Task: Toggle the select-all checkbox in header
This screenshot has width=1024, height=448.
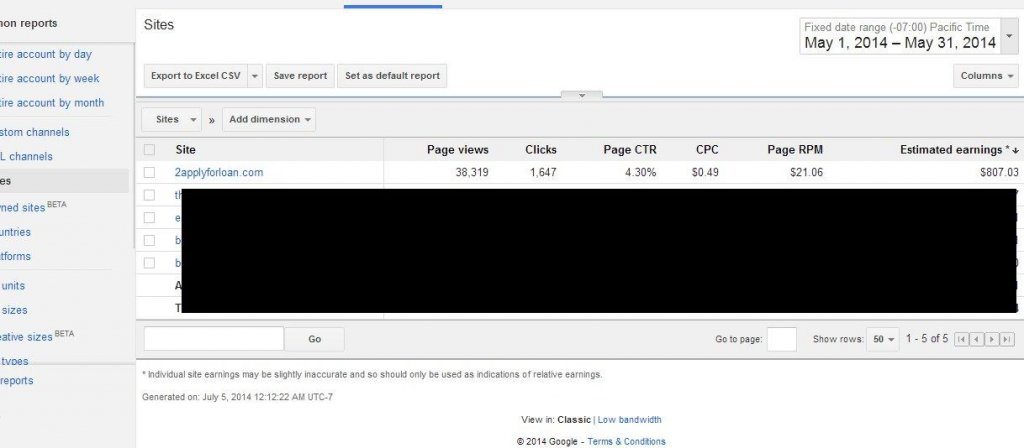Action: (x=150, y=150)
